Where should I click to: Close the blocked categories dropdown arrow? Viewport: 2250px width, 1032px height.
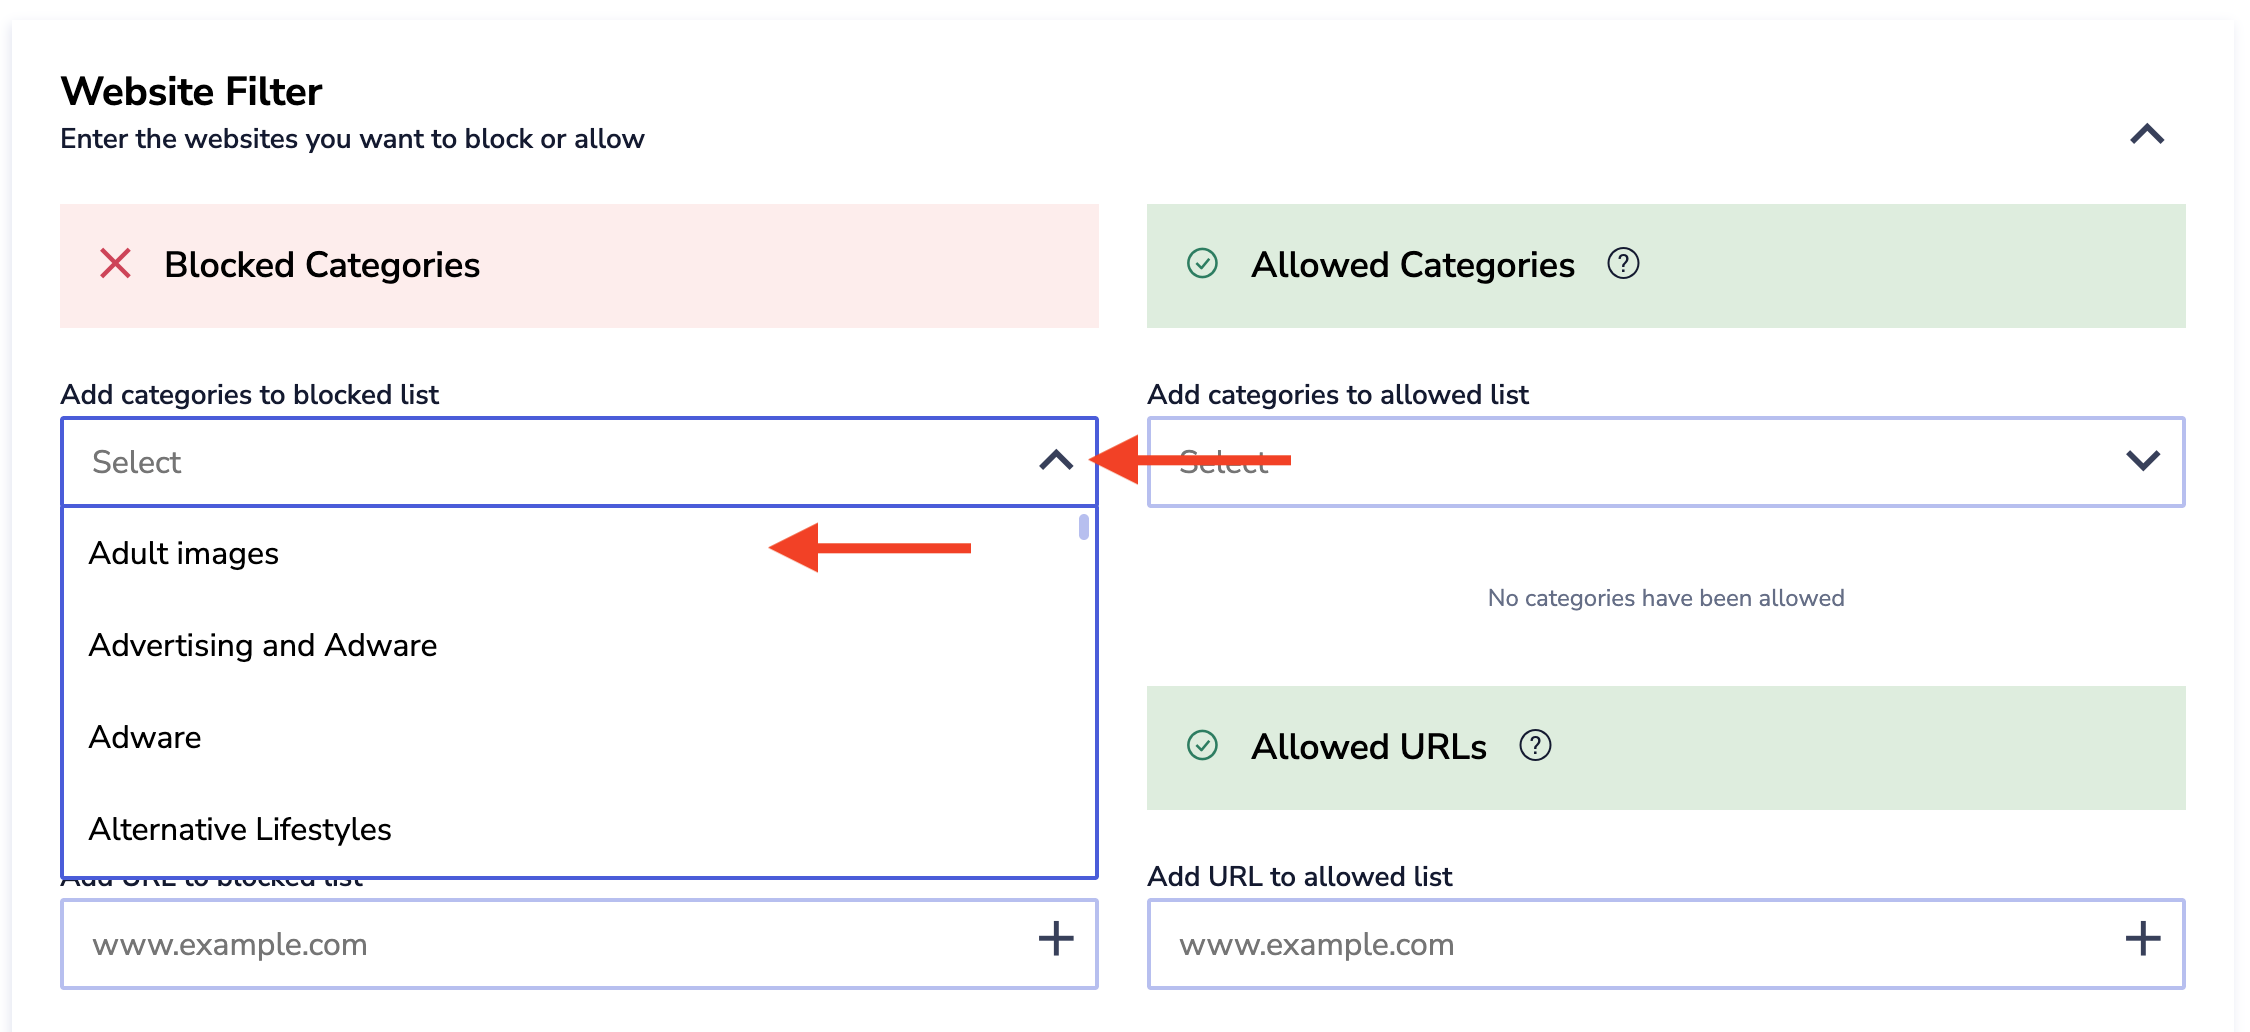1055,461
